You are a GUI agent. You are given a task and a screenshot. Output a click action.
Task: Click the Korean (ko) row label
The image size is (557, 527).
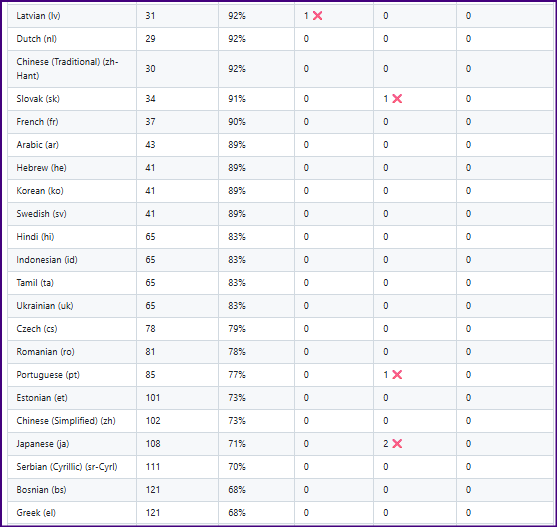pyautogui.click(x=40, y=191)
